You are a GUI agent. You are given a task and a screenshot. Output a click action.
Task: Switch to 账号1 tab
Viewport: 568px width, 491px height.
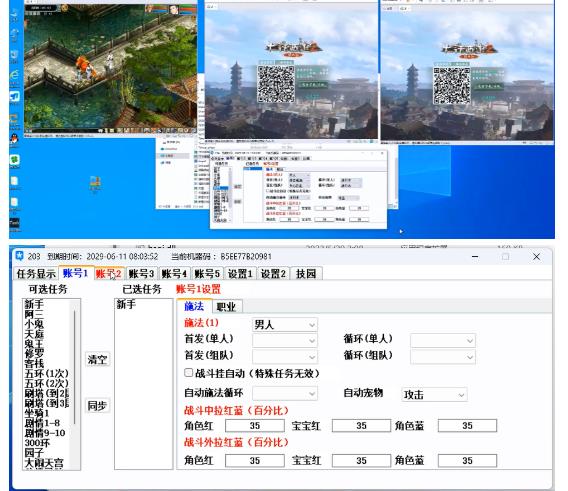point(75,273)
